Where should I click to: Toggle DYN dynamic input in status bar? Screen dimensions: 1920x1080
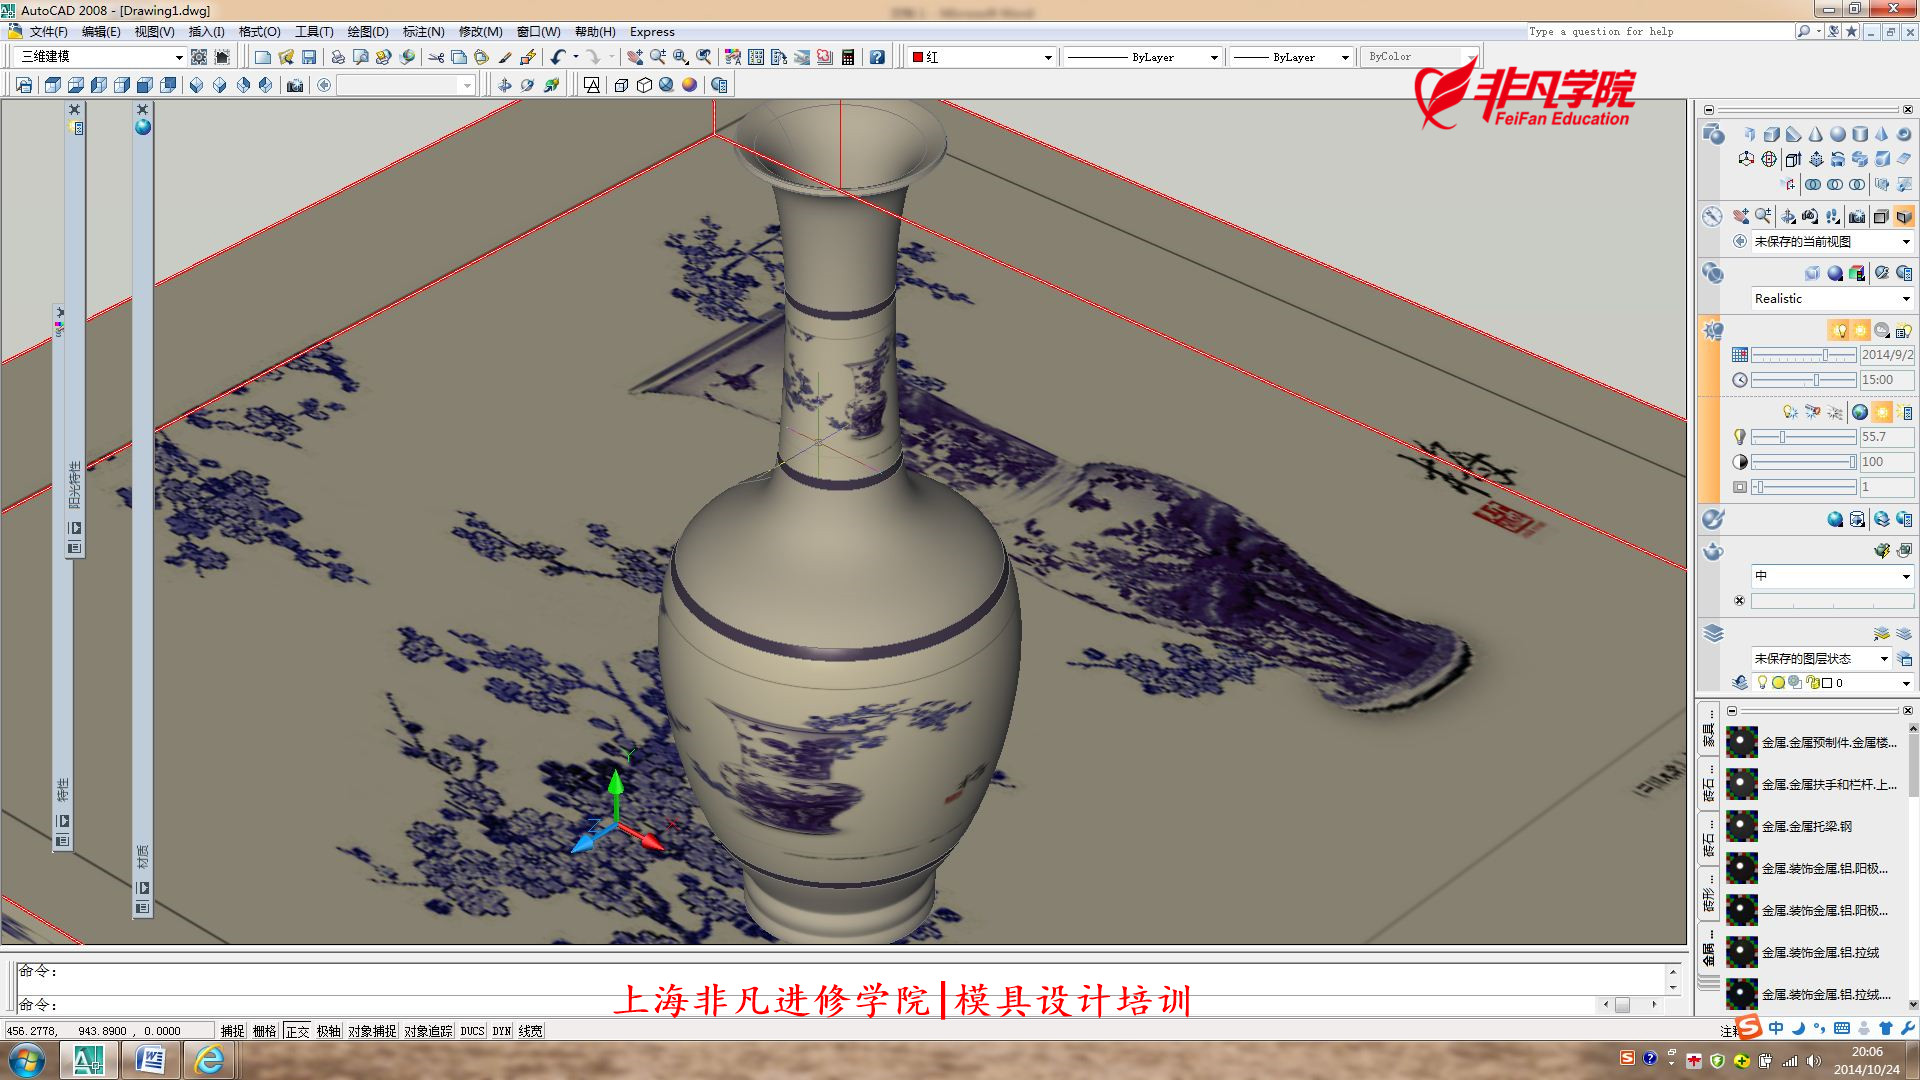tap(501, 1031)
